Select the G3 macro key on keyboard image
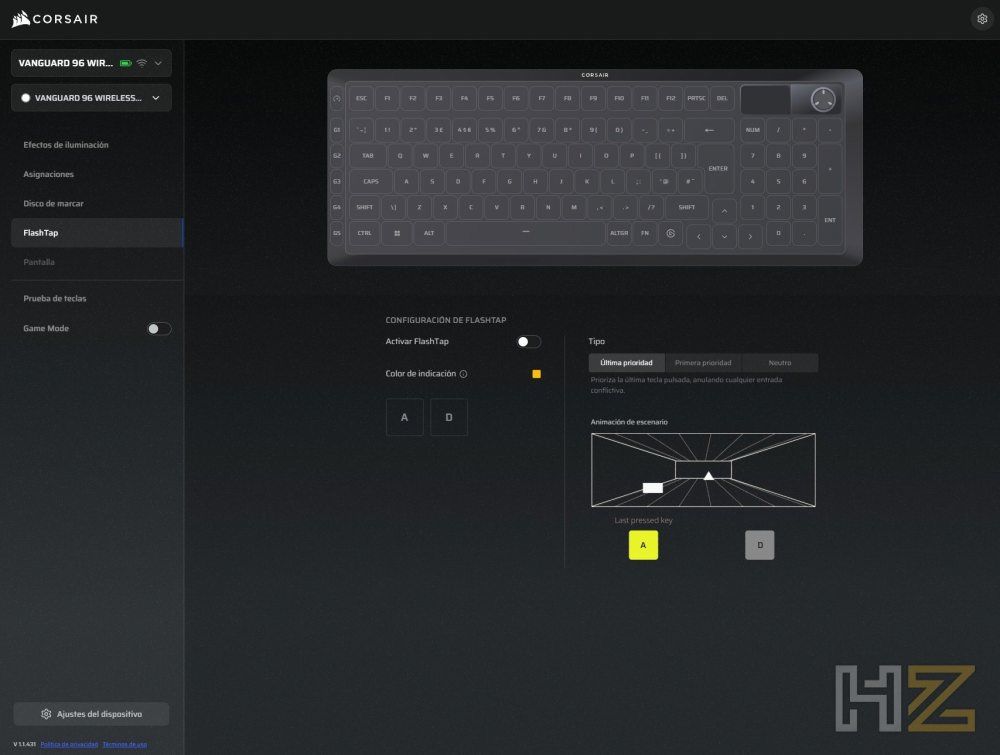Viewport: 1000px width, 755px height. 337,182
